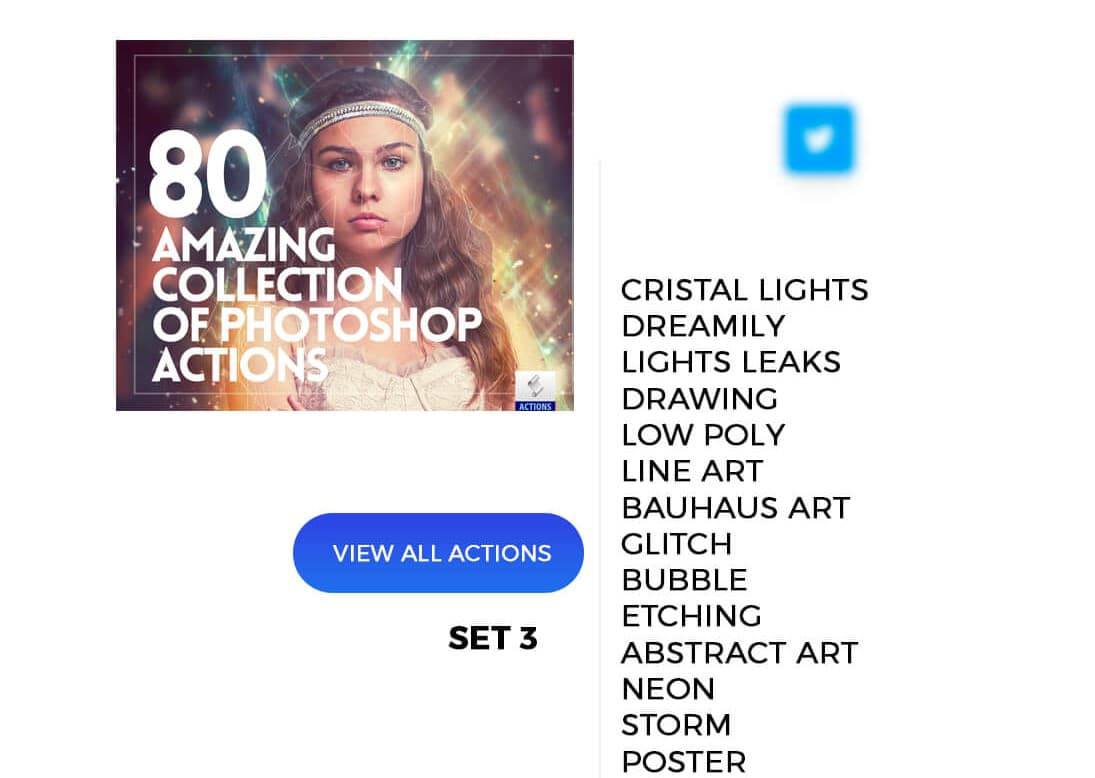This screenshot has height=778, width=1095.
Task: Open the Abstract Art entry
Action: pos(739,653)
